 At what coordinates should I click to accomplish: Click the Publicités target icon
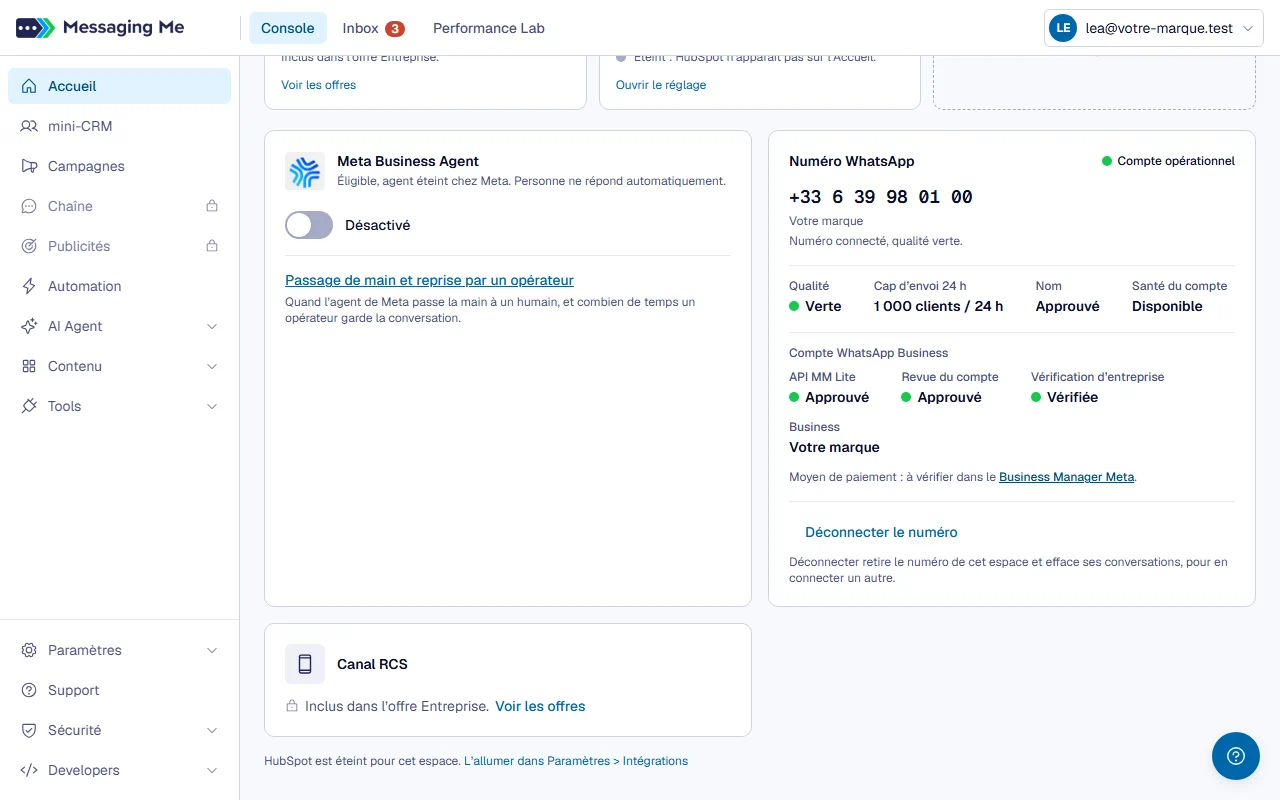[29, 246]
